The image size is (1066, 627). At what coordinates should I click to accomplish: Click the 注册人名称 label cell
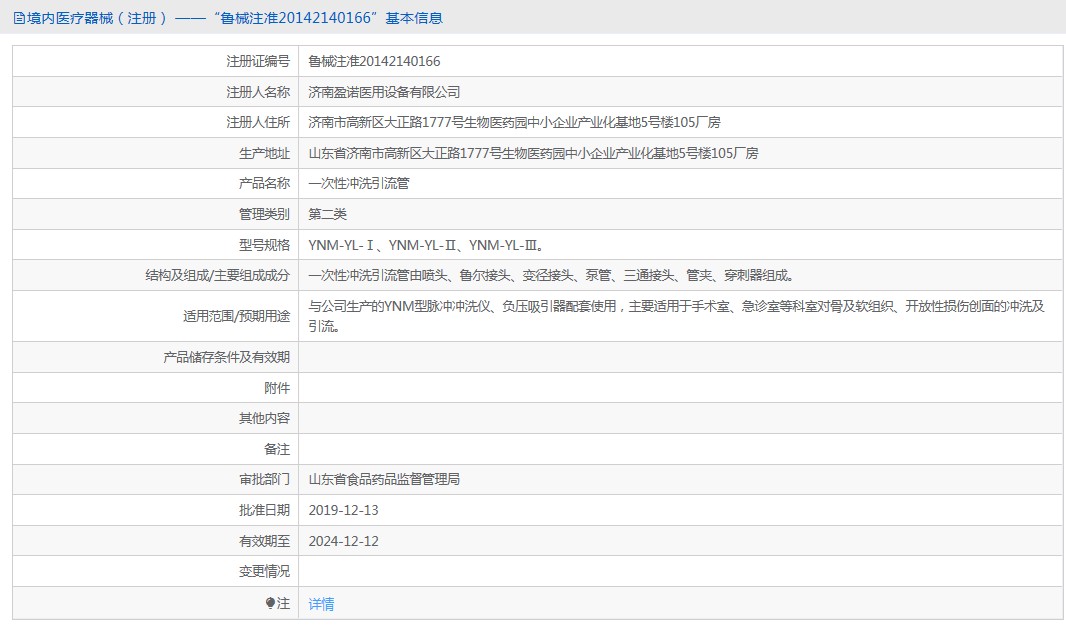156,92
